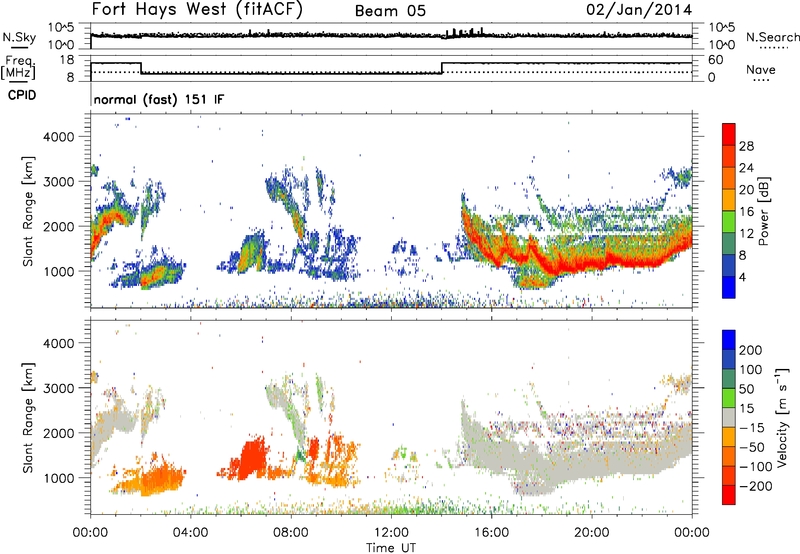The image size is (800, 554).
Task: Click the 'Power [dB]' colorbar label
Action: coord(763,211)
